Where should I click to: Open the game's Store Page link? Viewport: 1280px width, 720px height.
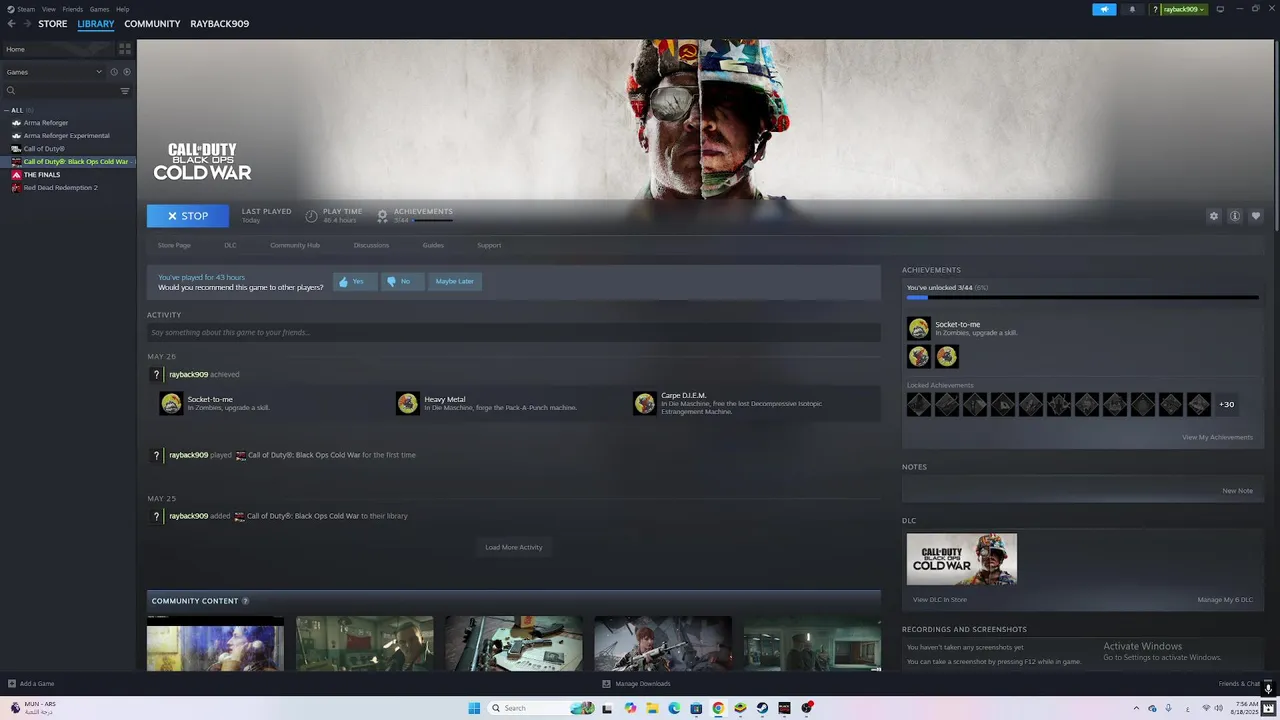click(x=174, y=245)
